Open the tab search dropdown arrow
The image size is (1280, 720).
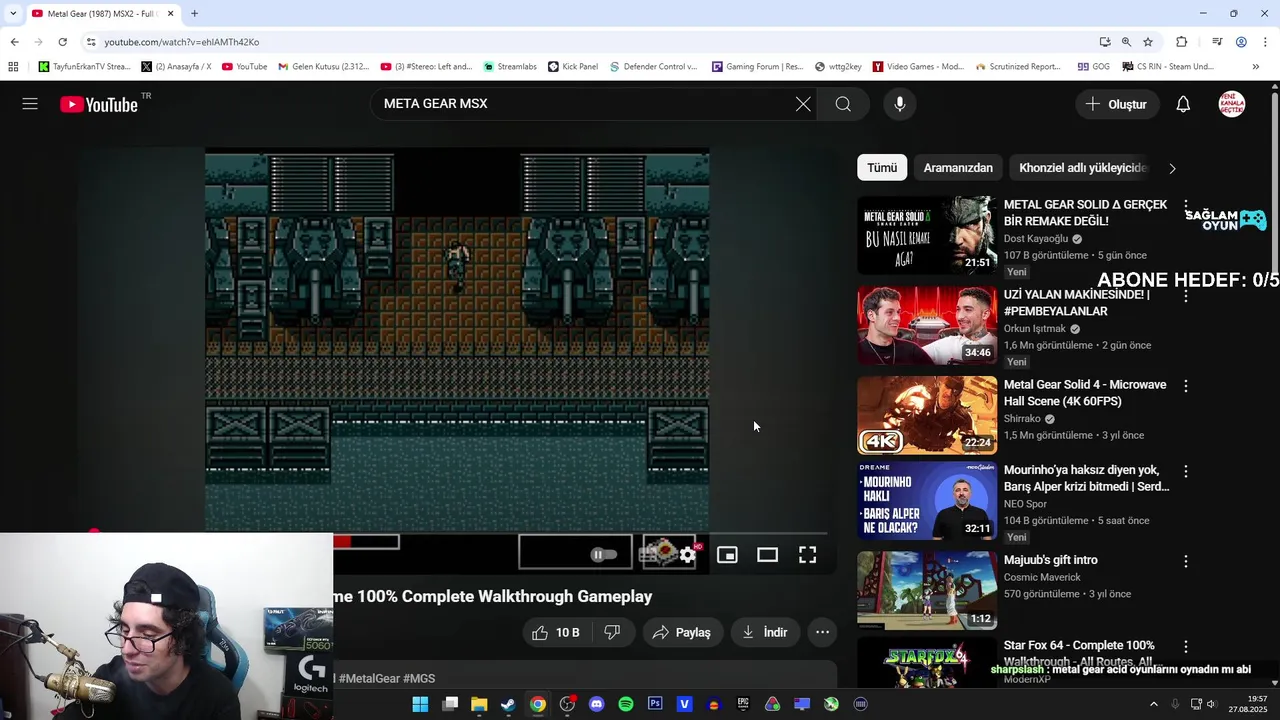pos(12,14)
